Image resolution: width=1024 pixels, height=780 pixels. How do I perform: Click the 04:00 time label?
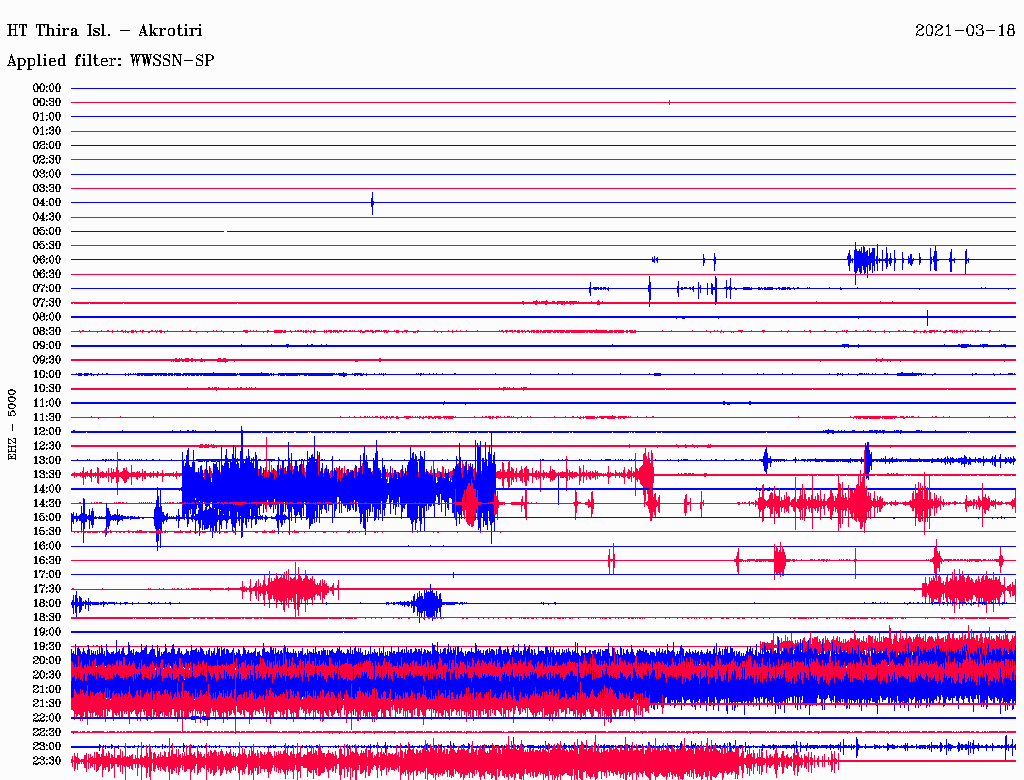click(47, 203)
